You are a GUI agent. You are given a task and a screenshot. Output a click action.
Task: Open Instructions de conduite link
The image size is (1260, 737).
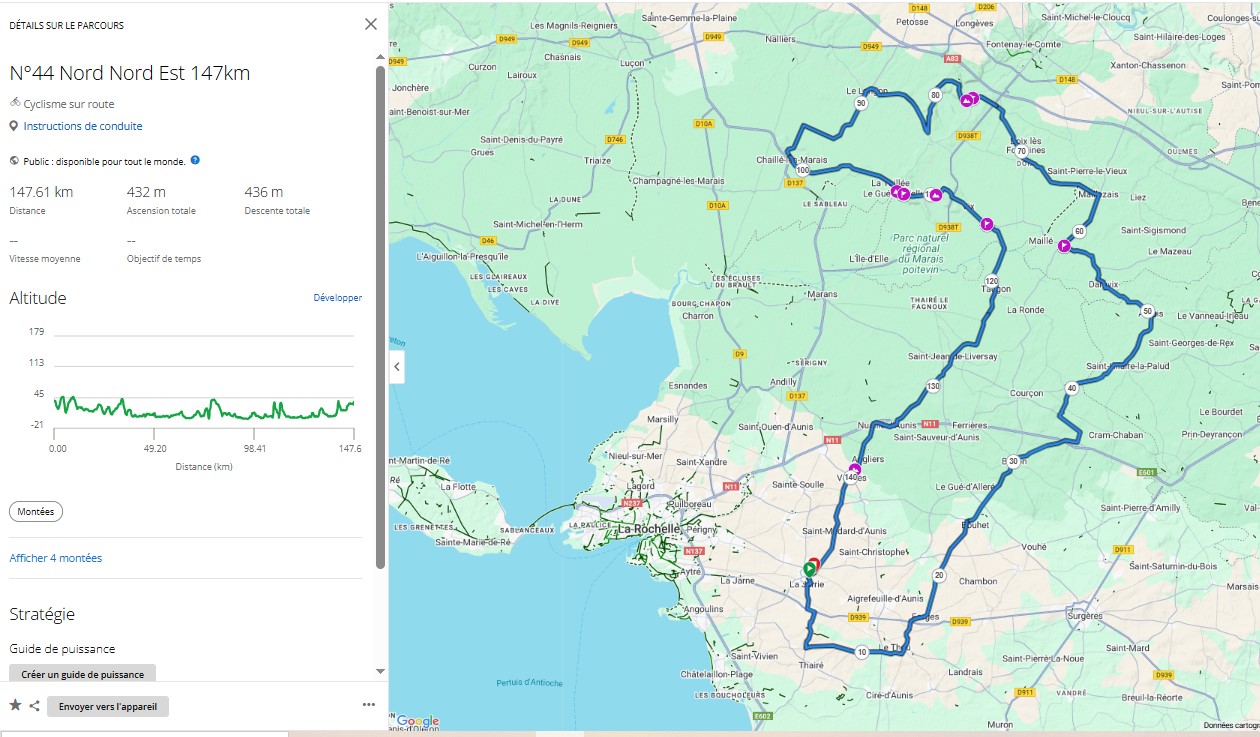coord(83,126)
